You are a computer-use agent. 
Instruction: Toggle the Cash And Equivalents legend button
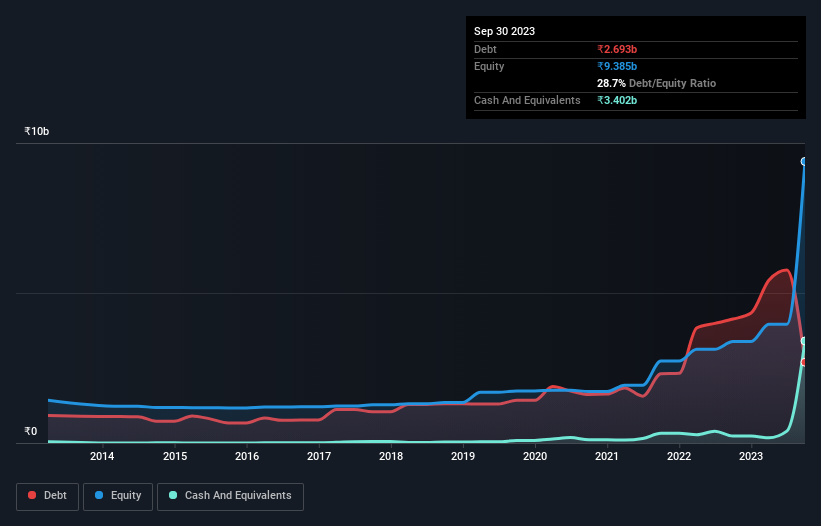click(230, 496)
